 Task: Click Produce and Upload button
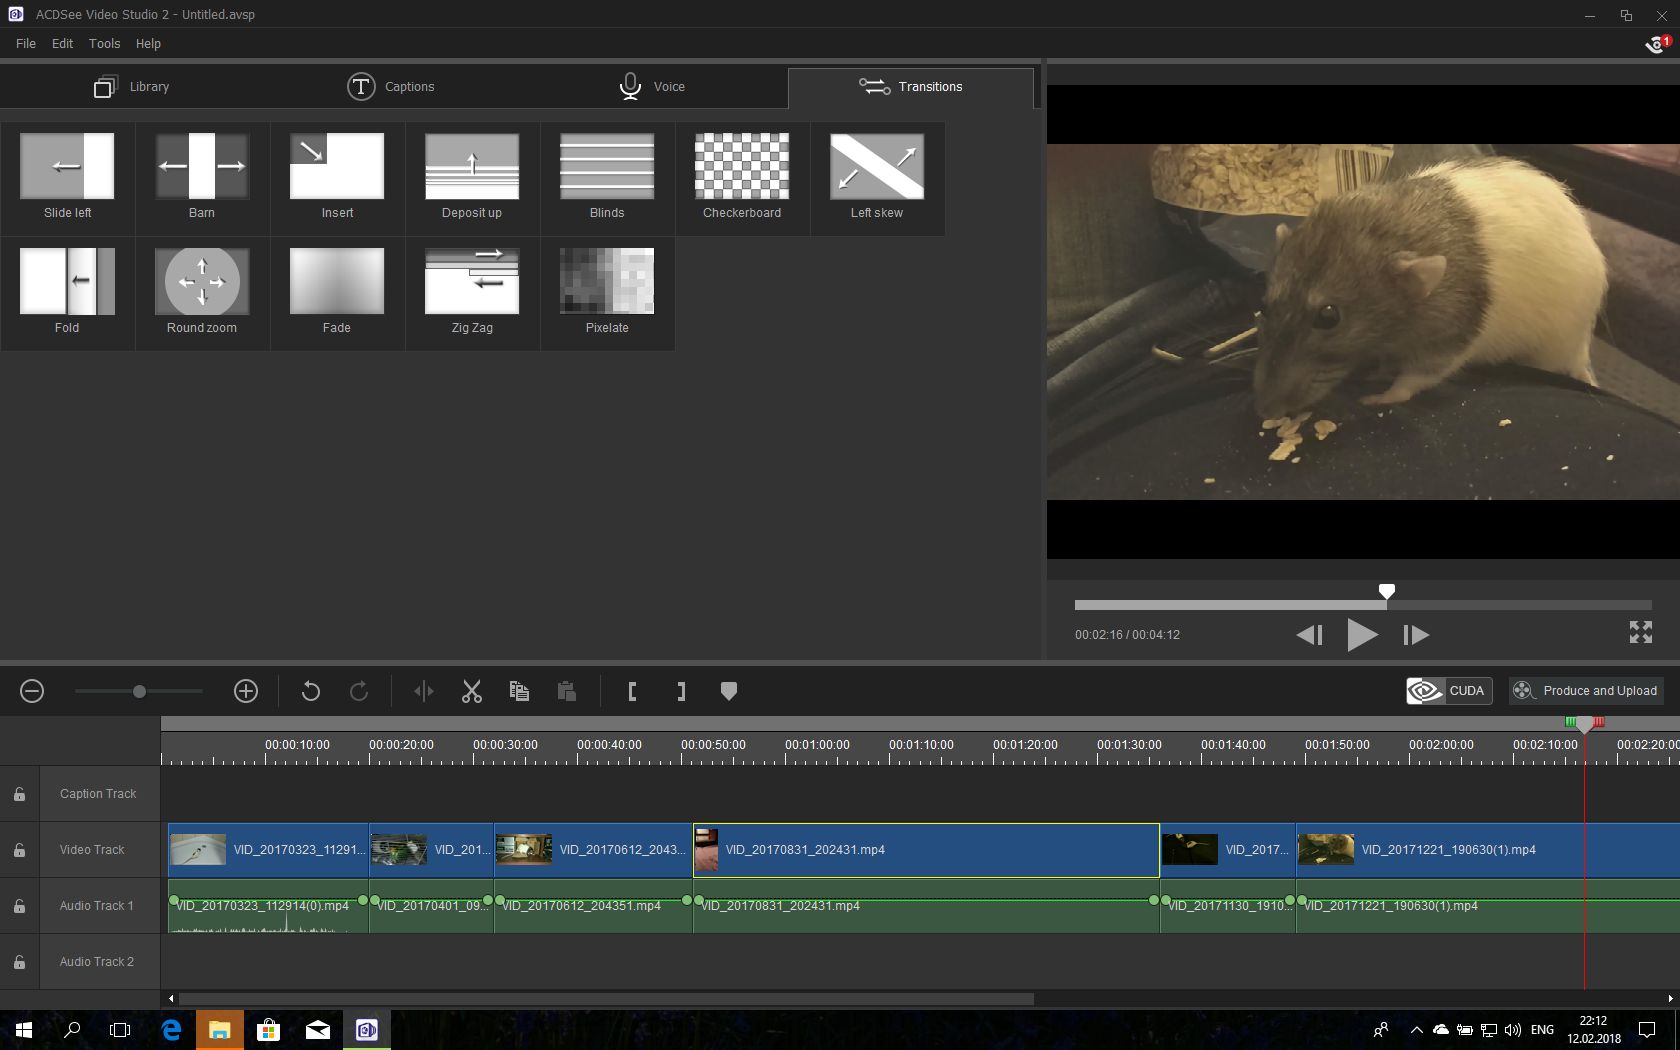click(1586, 691)
